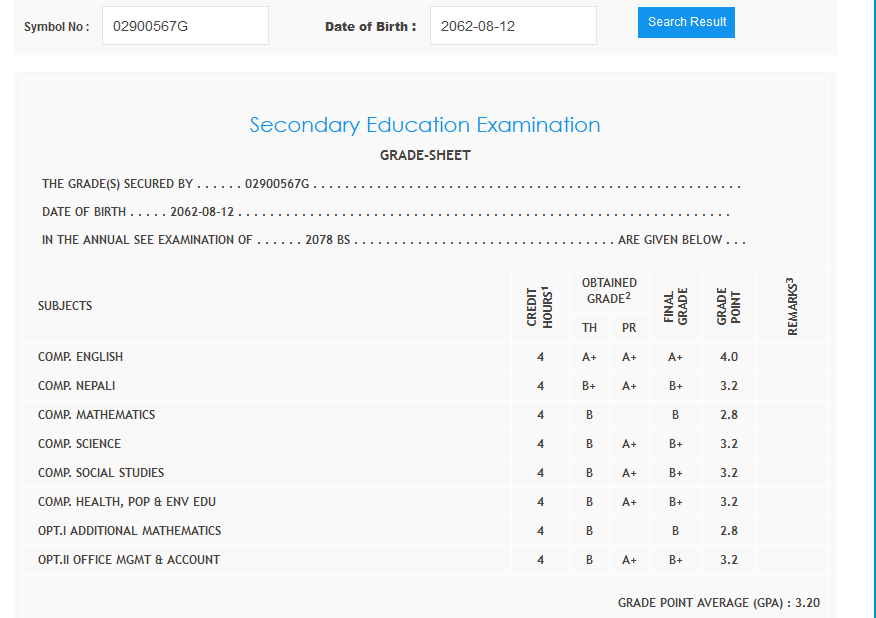
Task: Click the COMP. MATHEMATICS subject name
Action: coord(96,415)
